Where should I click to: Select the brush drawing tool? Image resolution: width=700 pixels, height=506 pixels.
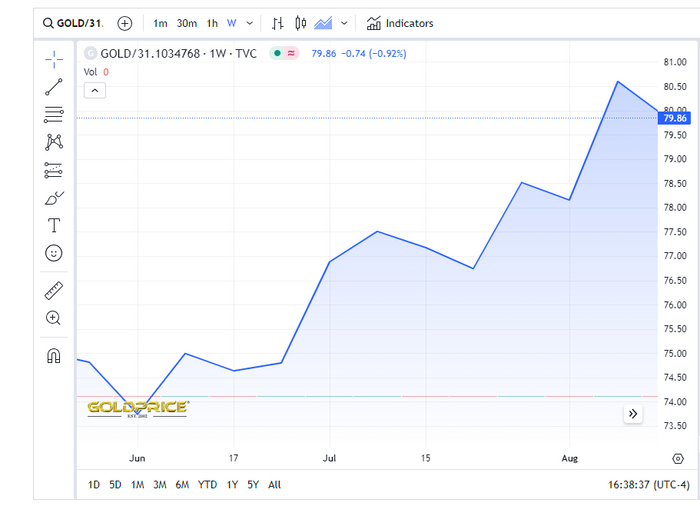[54, 198]
